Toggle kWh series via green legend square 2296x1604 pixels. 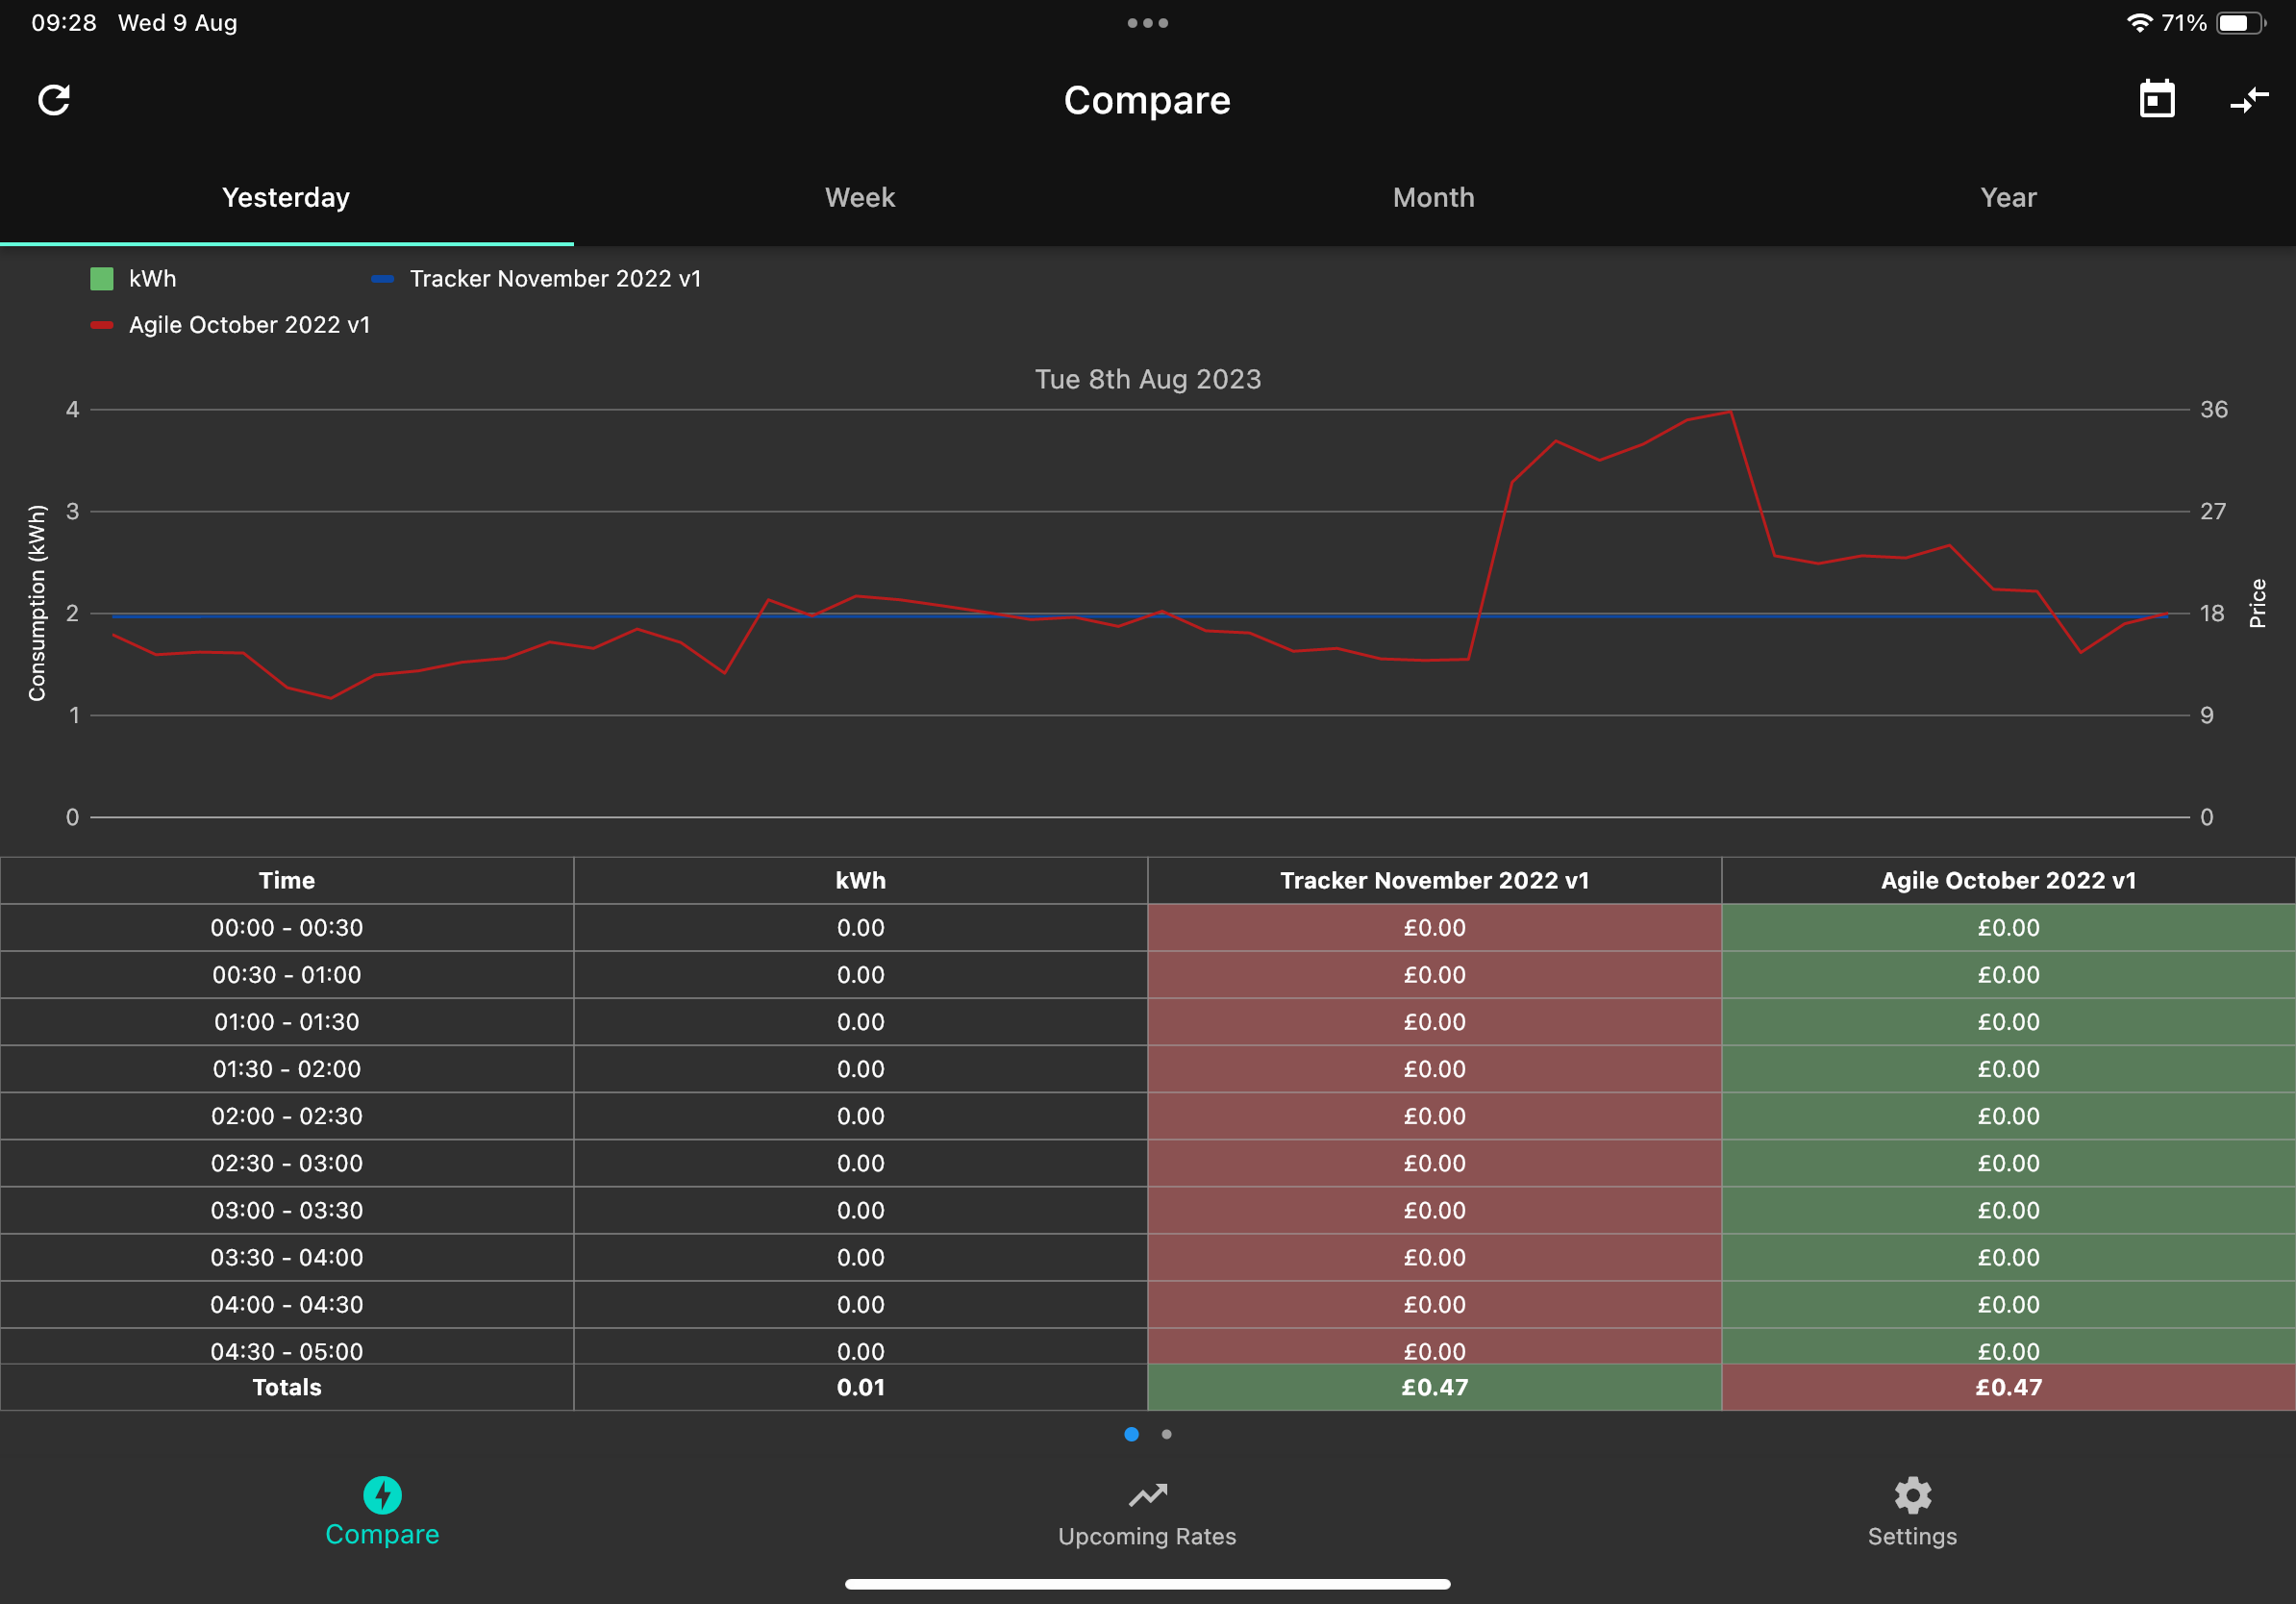(x=102, y=279)
